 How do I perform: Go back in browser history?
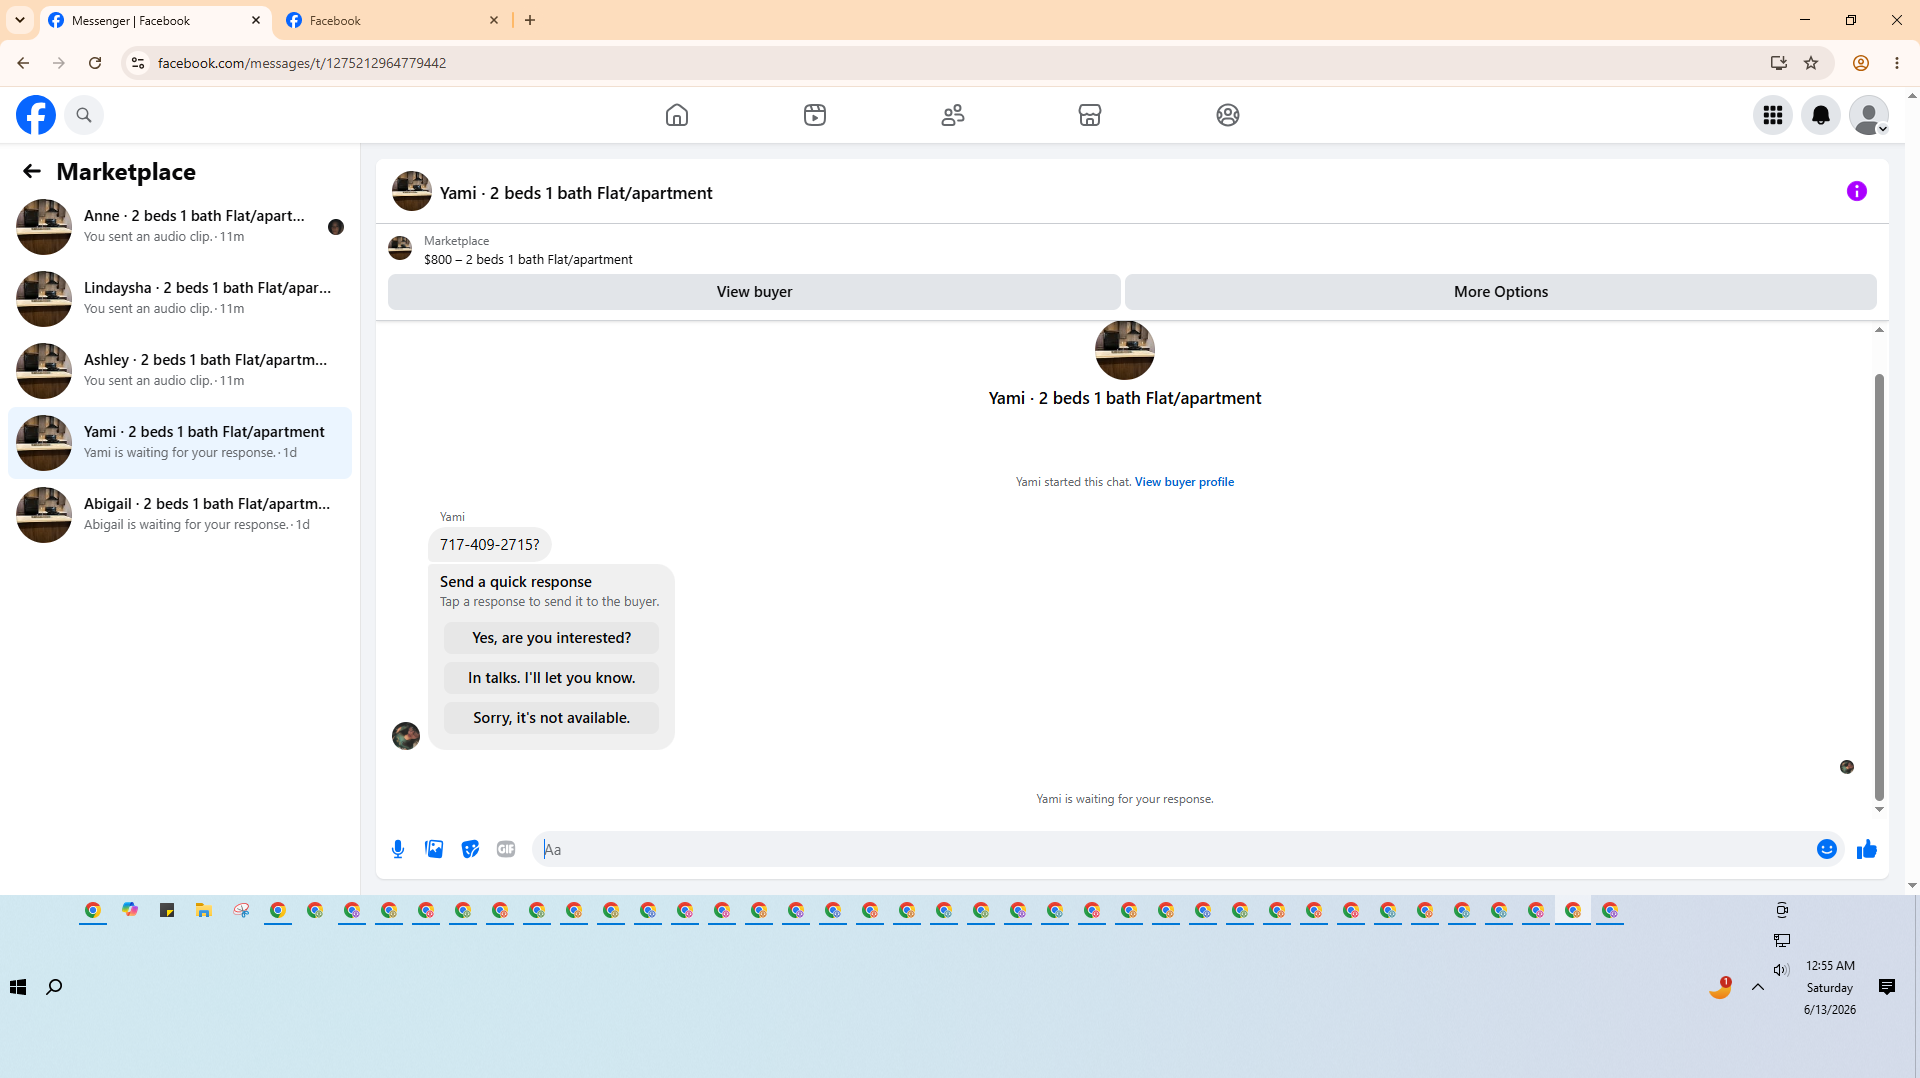pyautogui.click(x=23, y=63)
